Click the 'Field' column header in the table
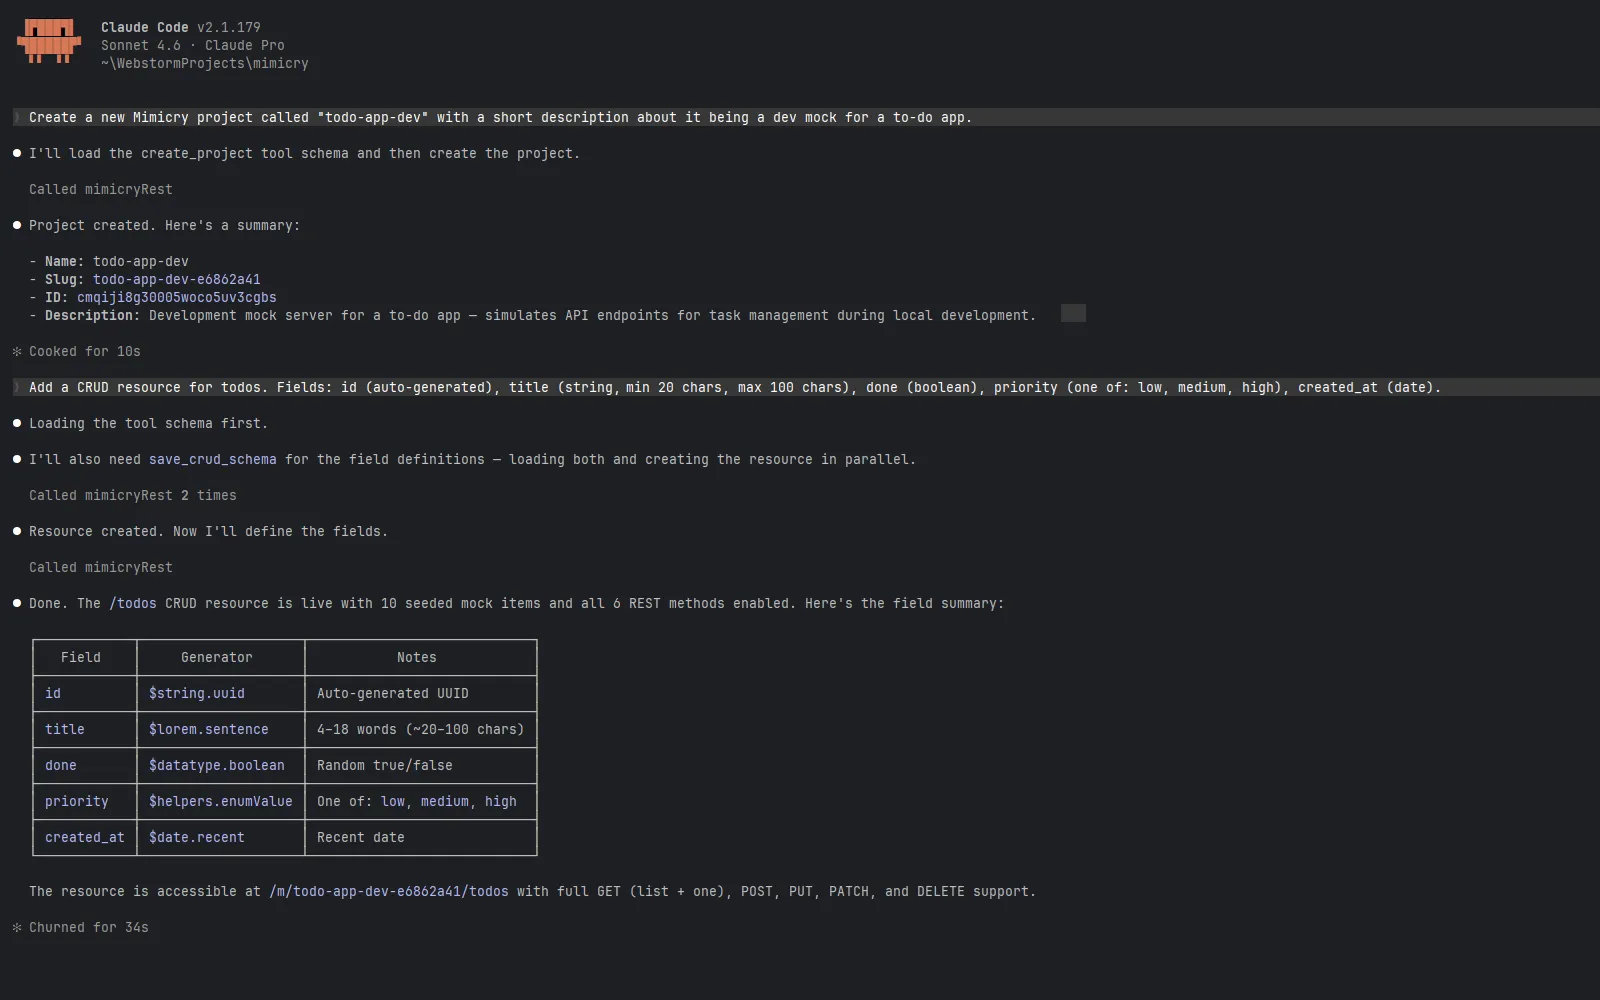 click(81, 658)
